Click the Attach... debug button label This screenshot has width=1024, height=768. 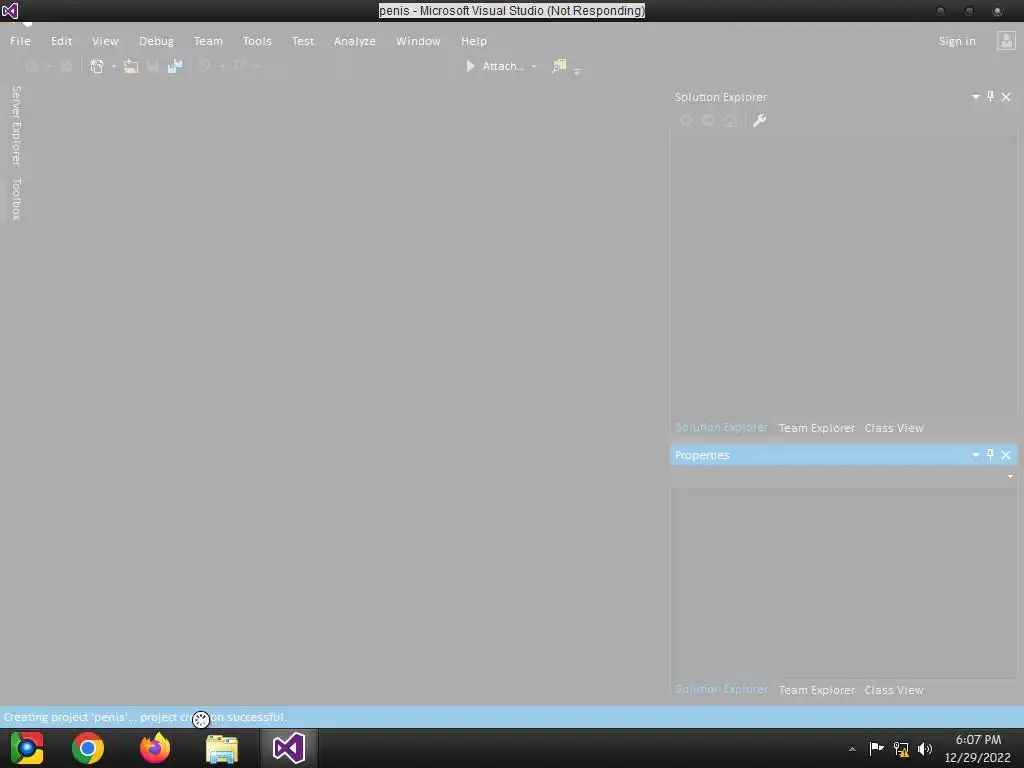pos(503,66)
